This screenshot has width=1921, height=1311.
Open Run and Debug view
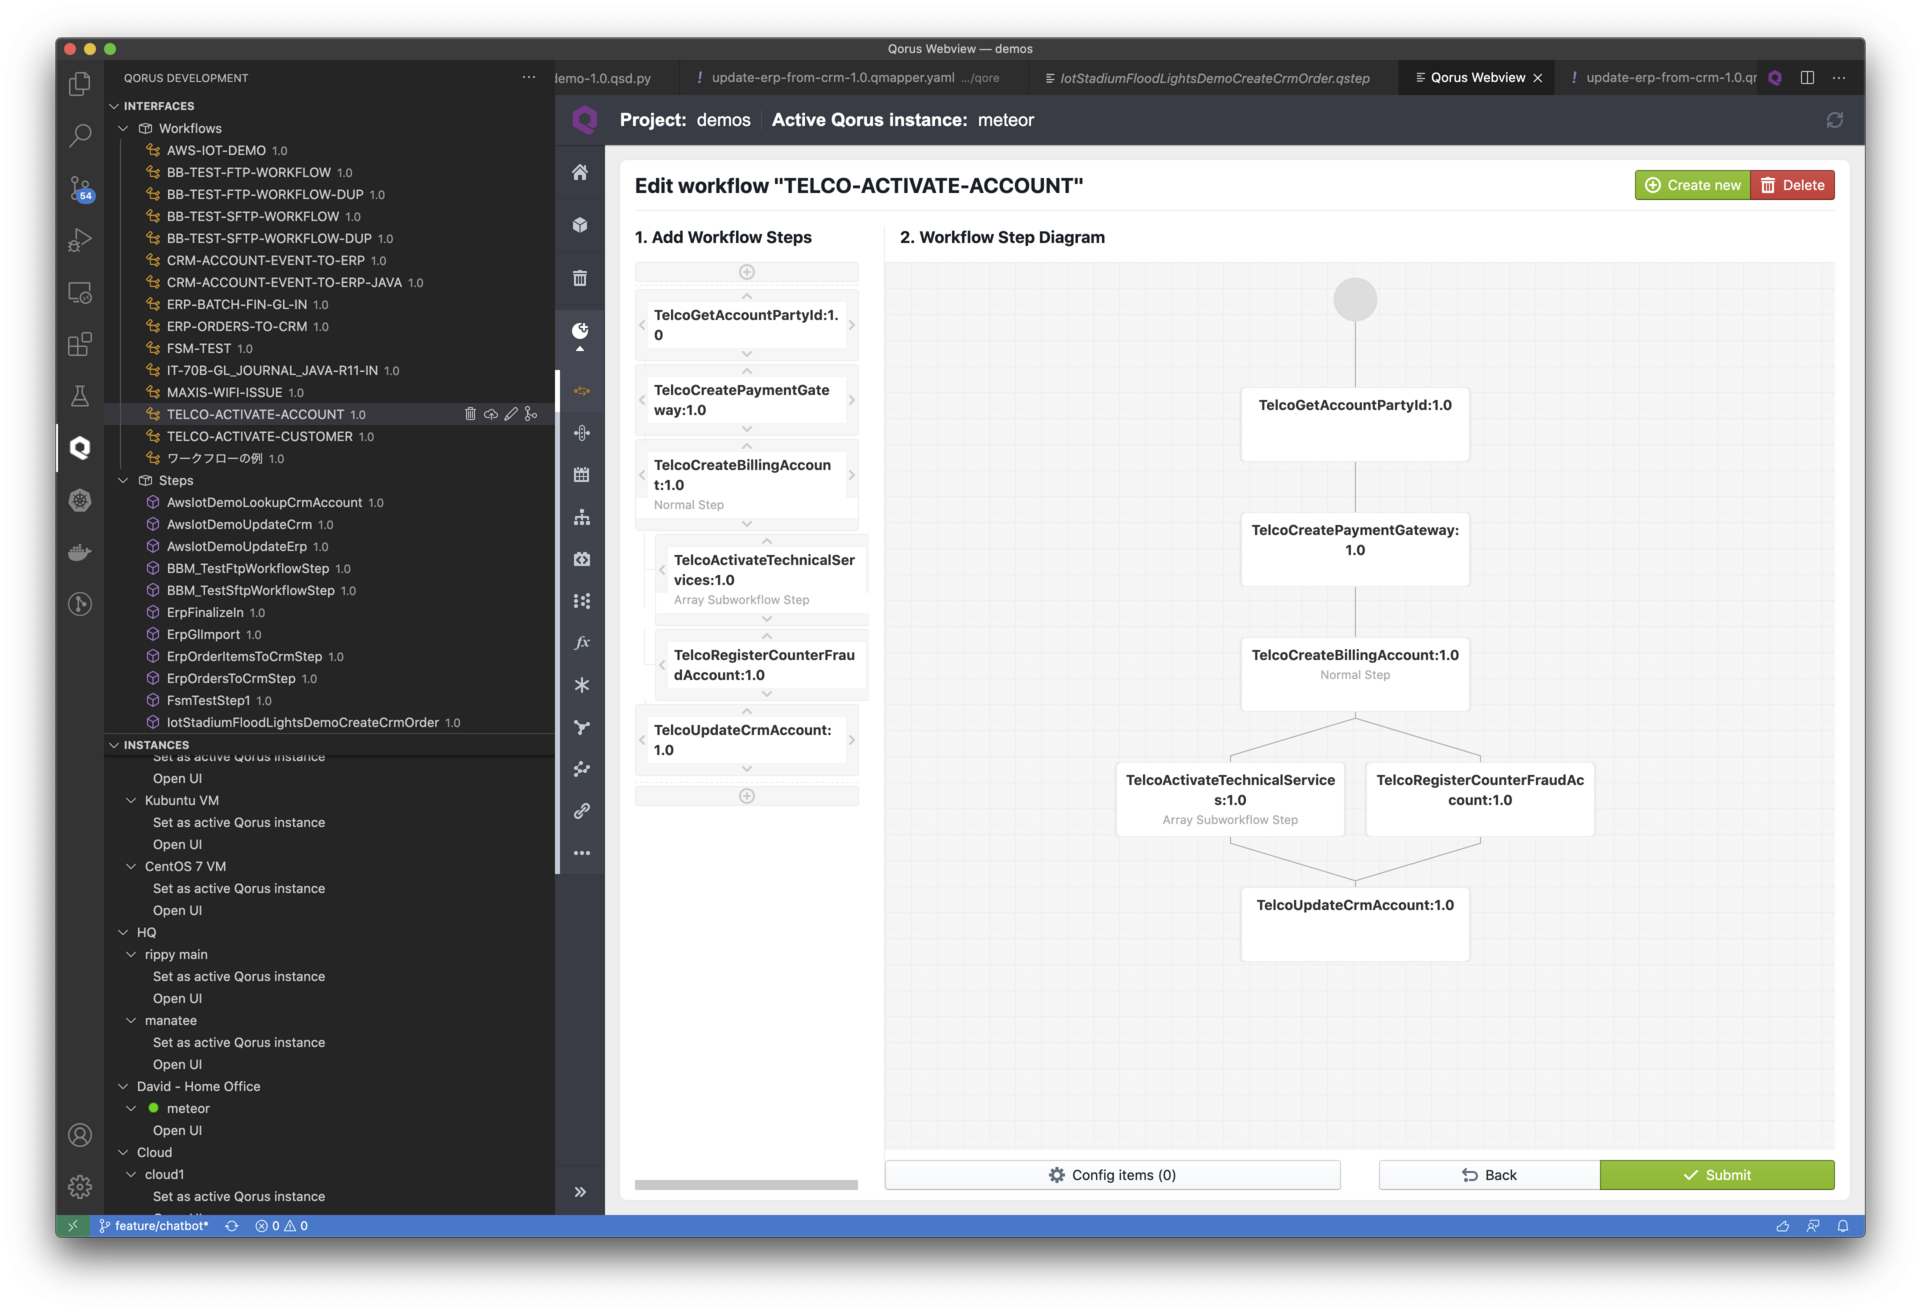80,240
